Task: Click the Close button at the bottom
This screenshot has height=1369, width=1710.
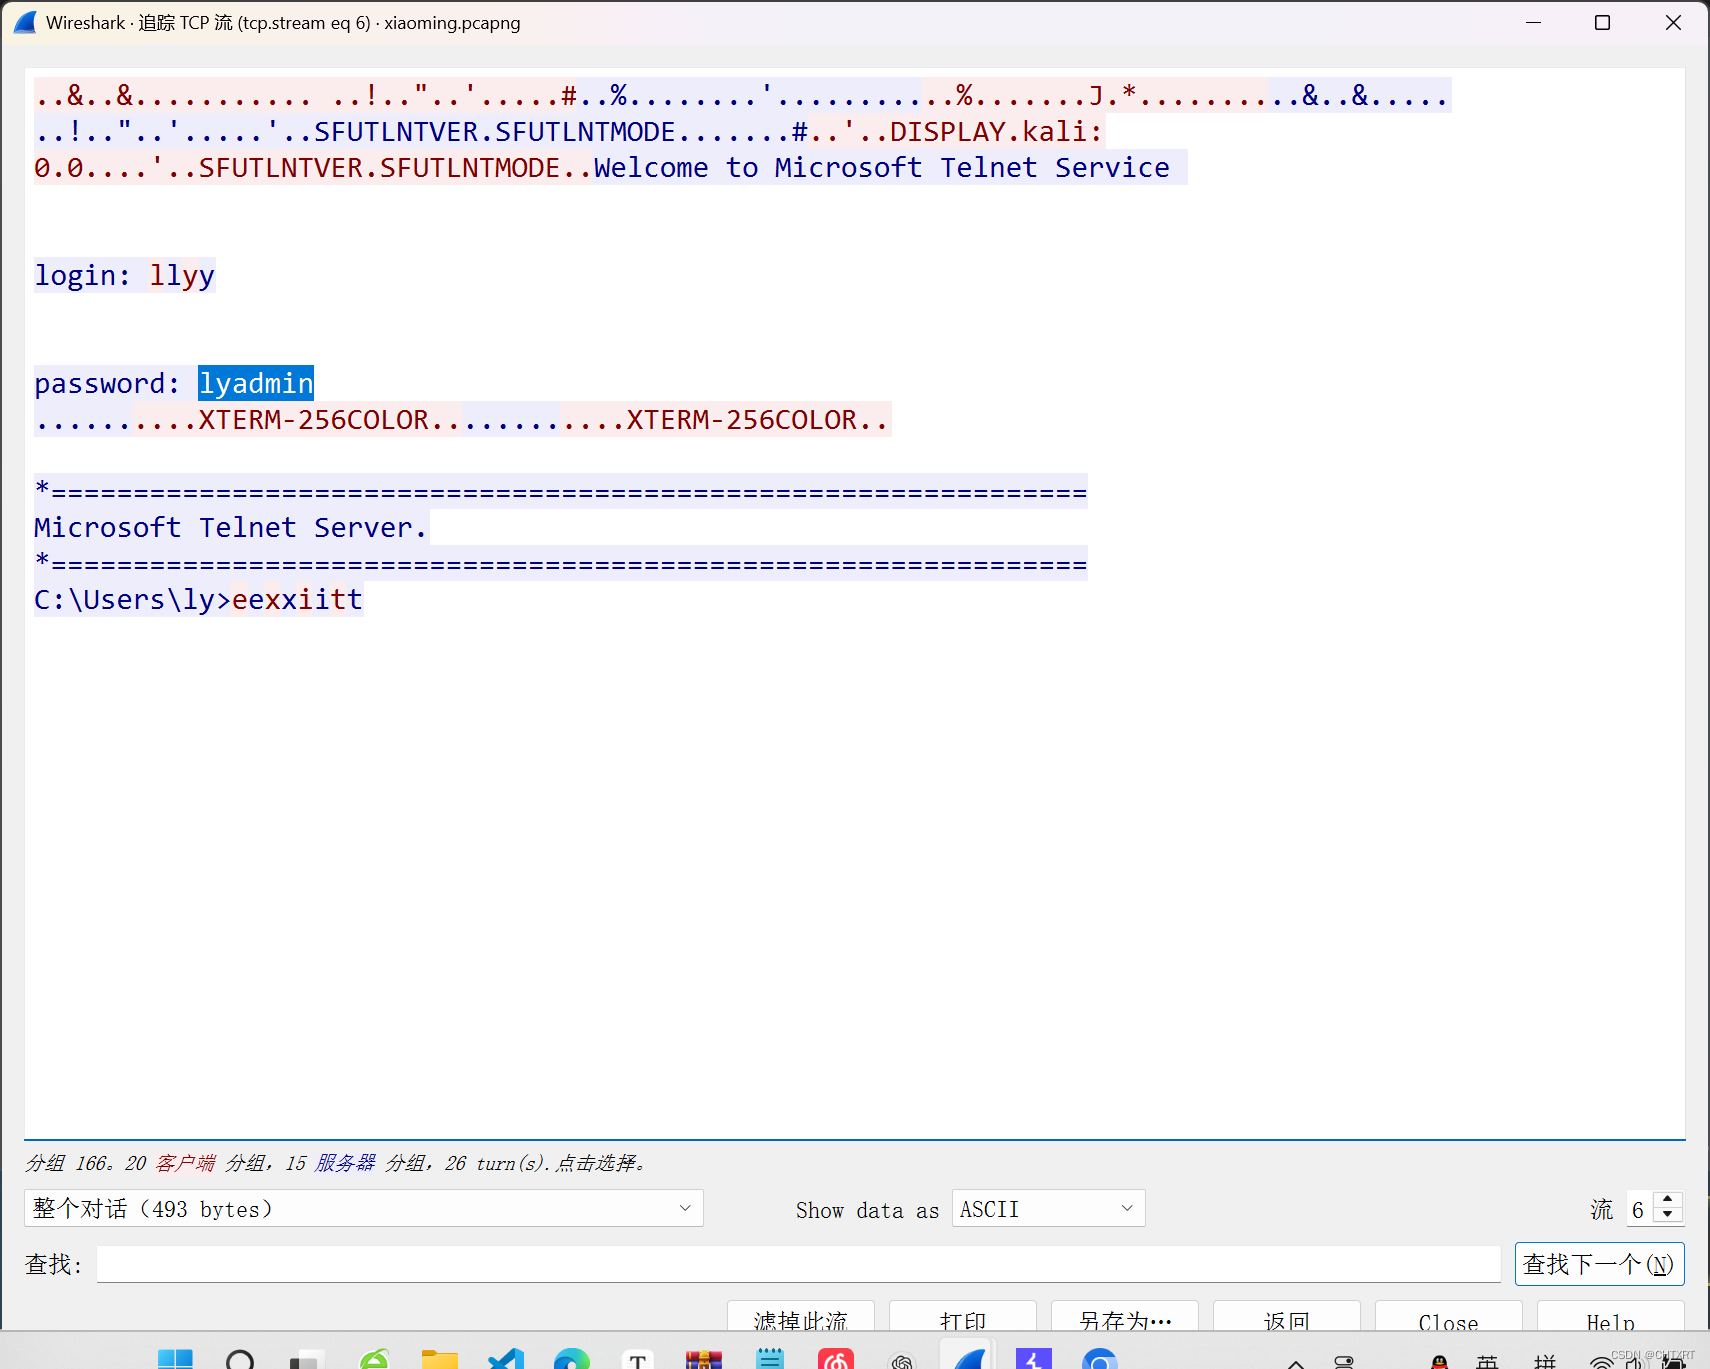Action: (1448, 1318)
